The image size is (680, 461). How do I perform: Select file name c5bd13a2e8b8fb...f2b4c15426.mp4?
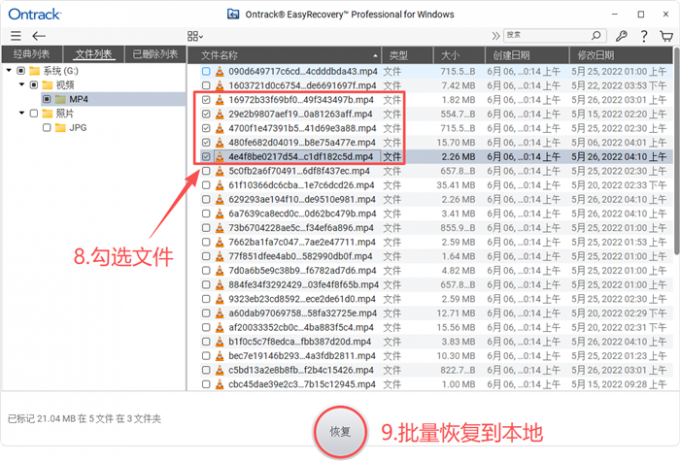[301, 370]
